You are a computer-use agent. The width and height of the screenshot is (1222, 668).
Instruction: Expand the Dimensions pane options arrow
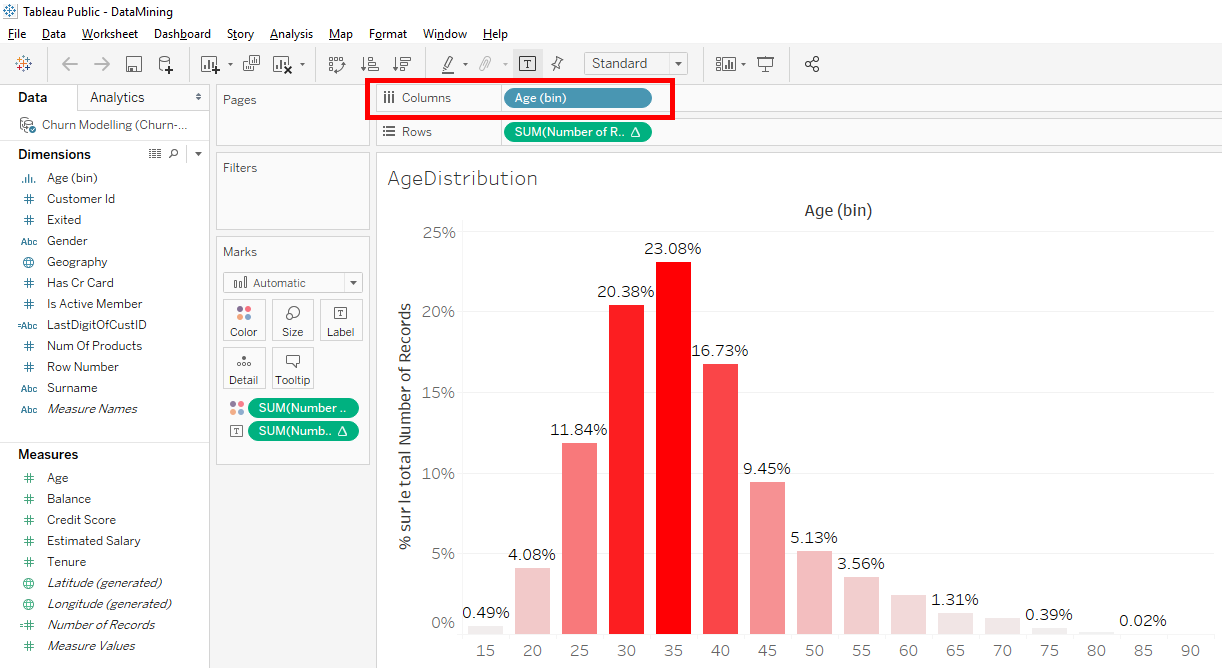coord(198,154)
